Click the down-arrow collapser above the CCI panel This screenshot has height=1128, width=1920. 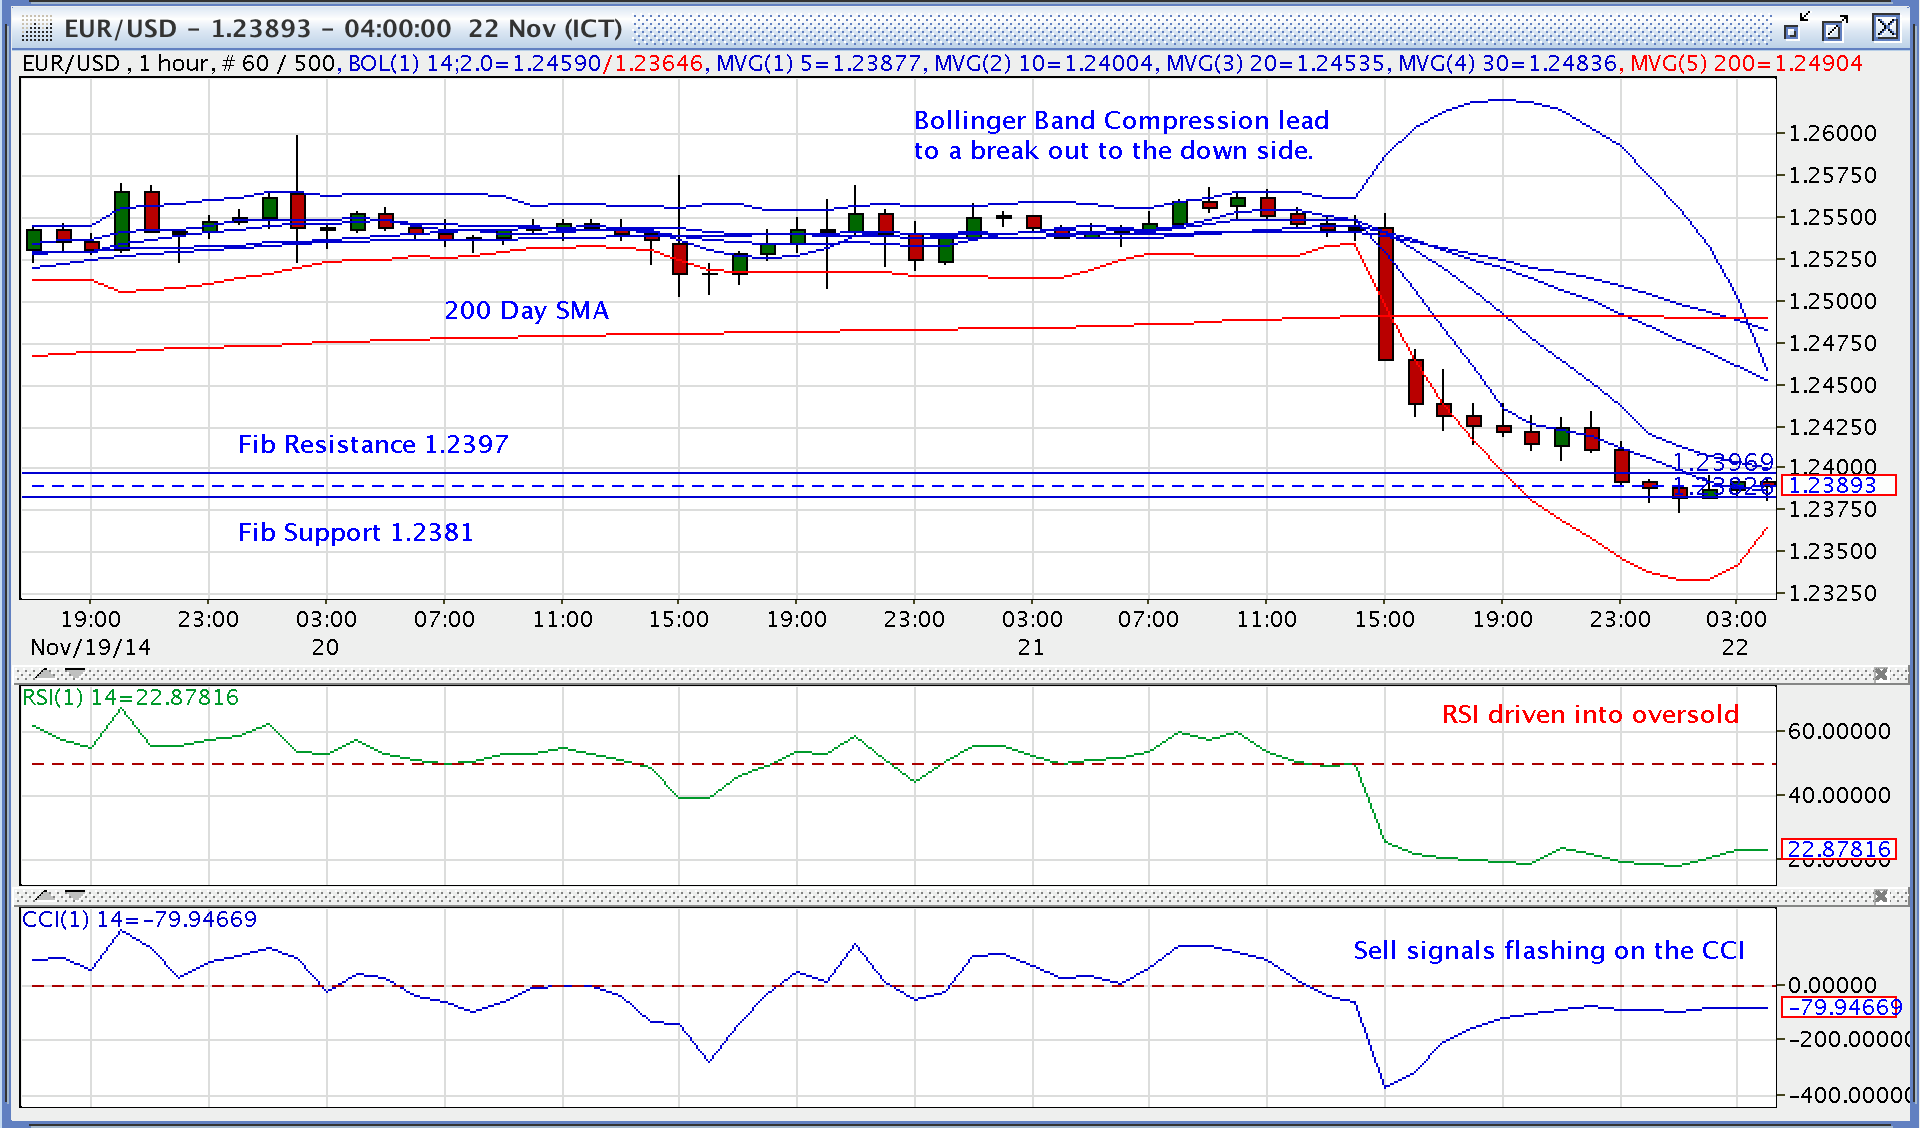click(x=75, y=896)
